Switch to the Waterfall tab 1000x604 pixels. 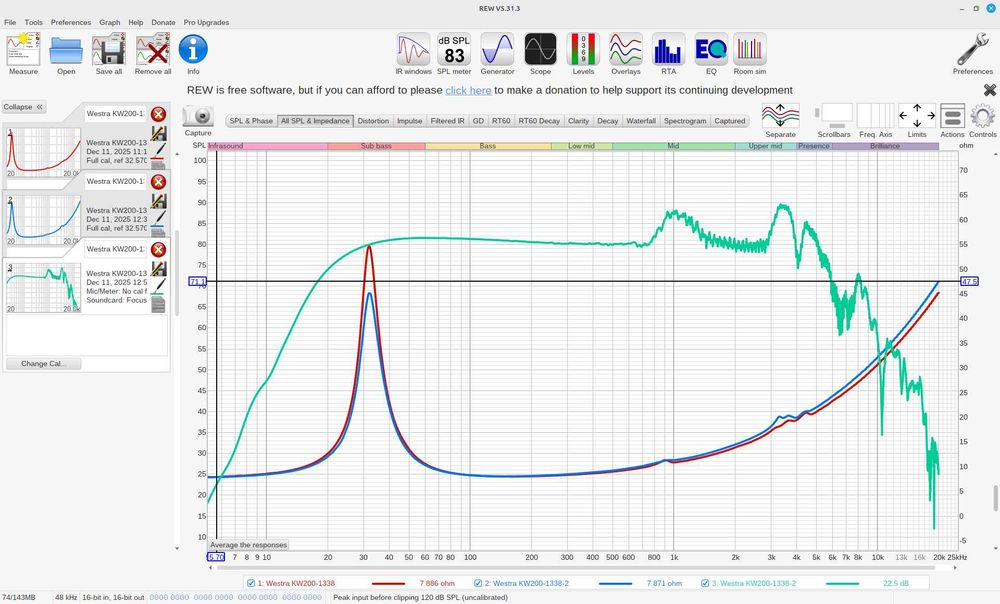[640, 121]
